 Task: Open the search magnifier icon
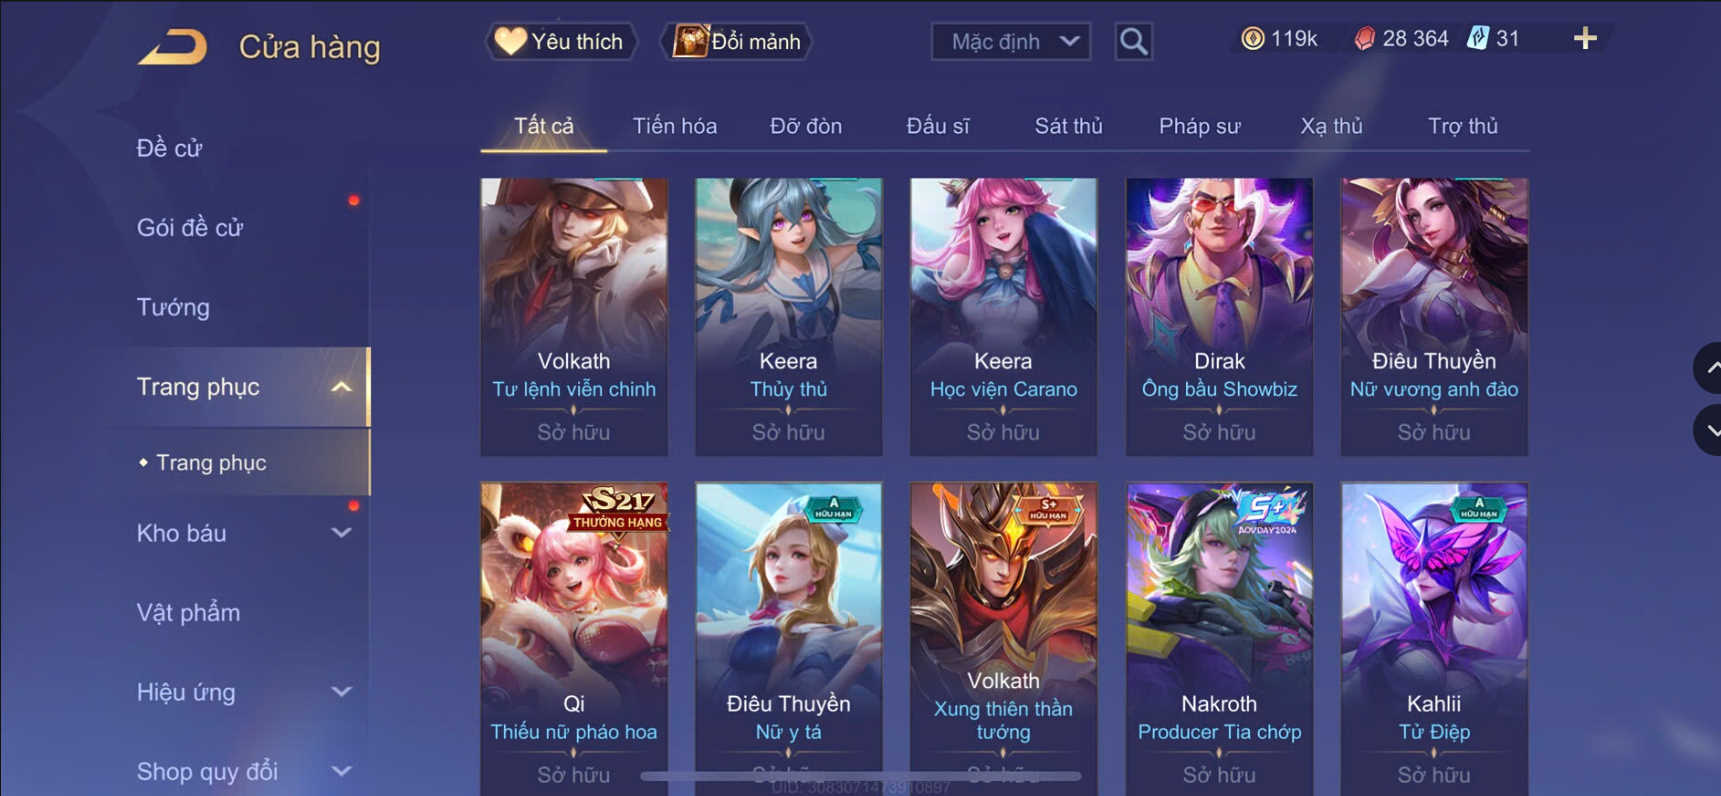coord(1133,42)
